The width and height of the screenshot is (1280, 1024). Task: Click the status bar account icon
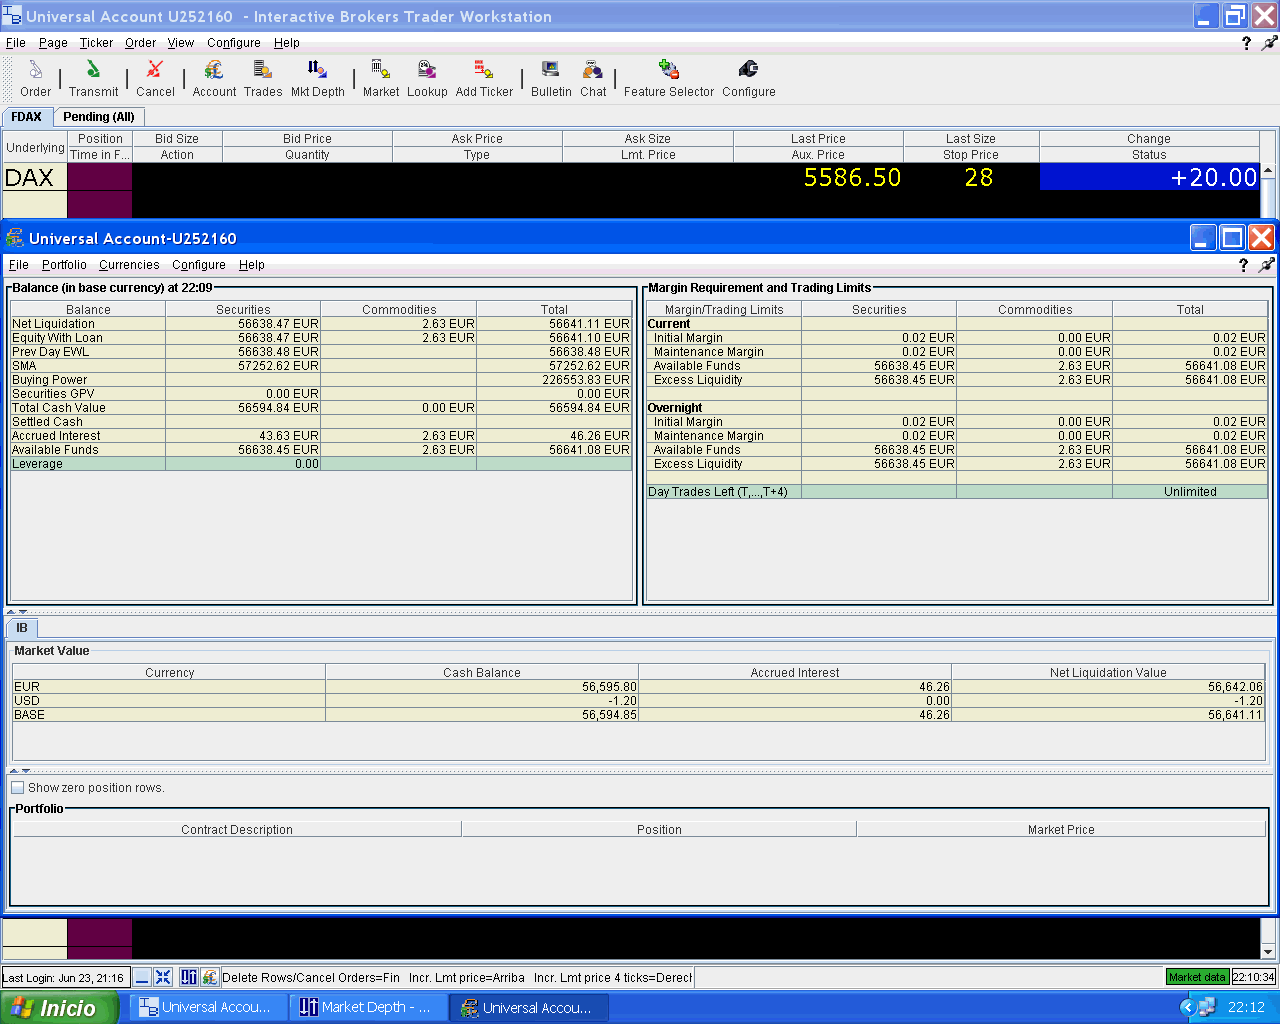pos(209,977)
